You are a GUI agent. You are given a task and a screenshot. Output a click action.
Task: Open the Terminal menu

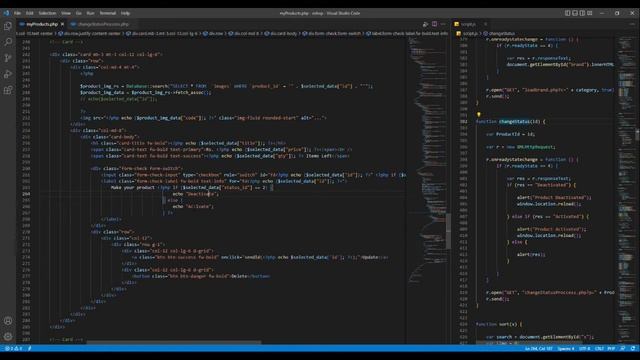[x=108, y=13]
